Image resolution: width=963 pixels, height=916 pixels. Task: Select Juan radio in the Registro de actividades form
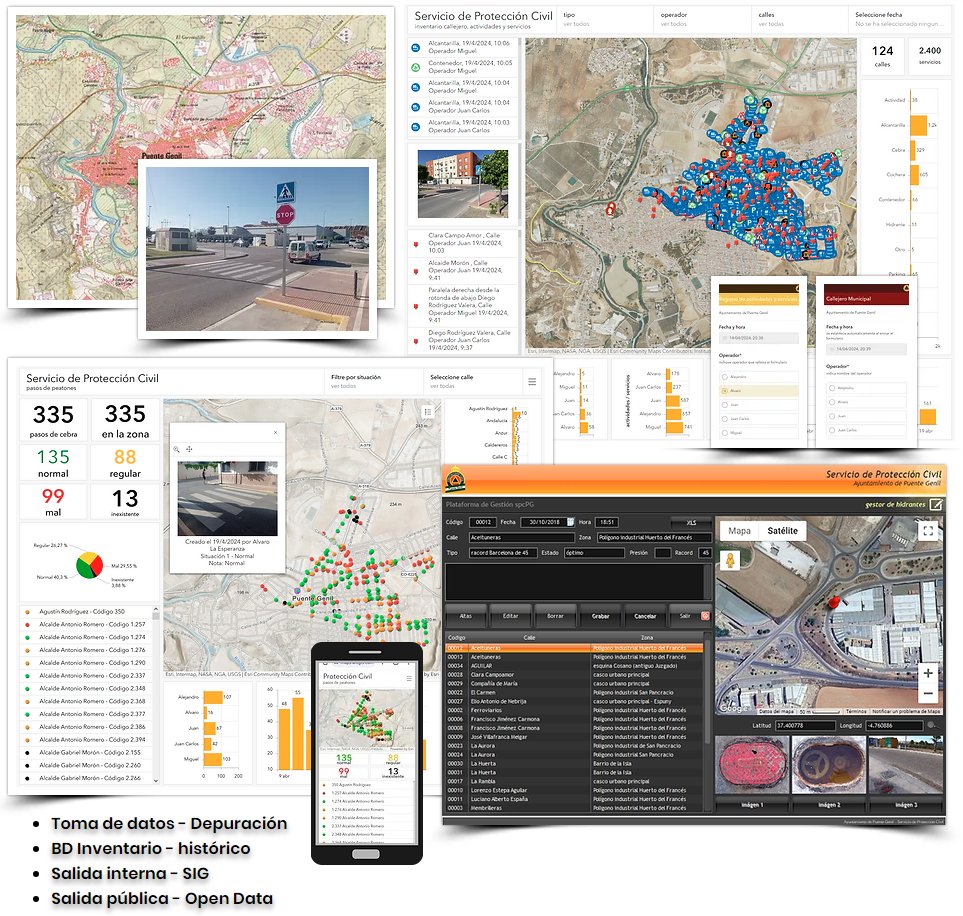click(725, 405)
